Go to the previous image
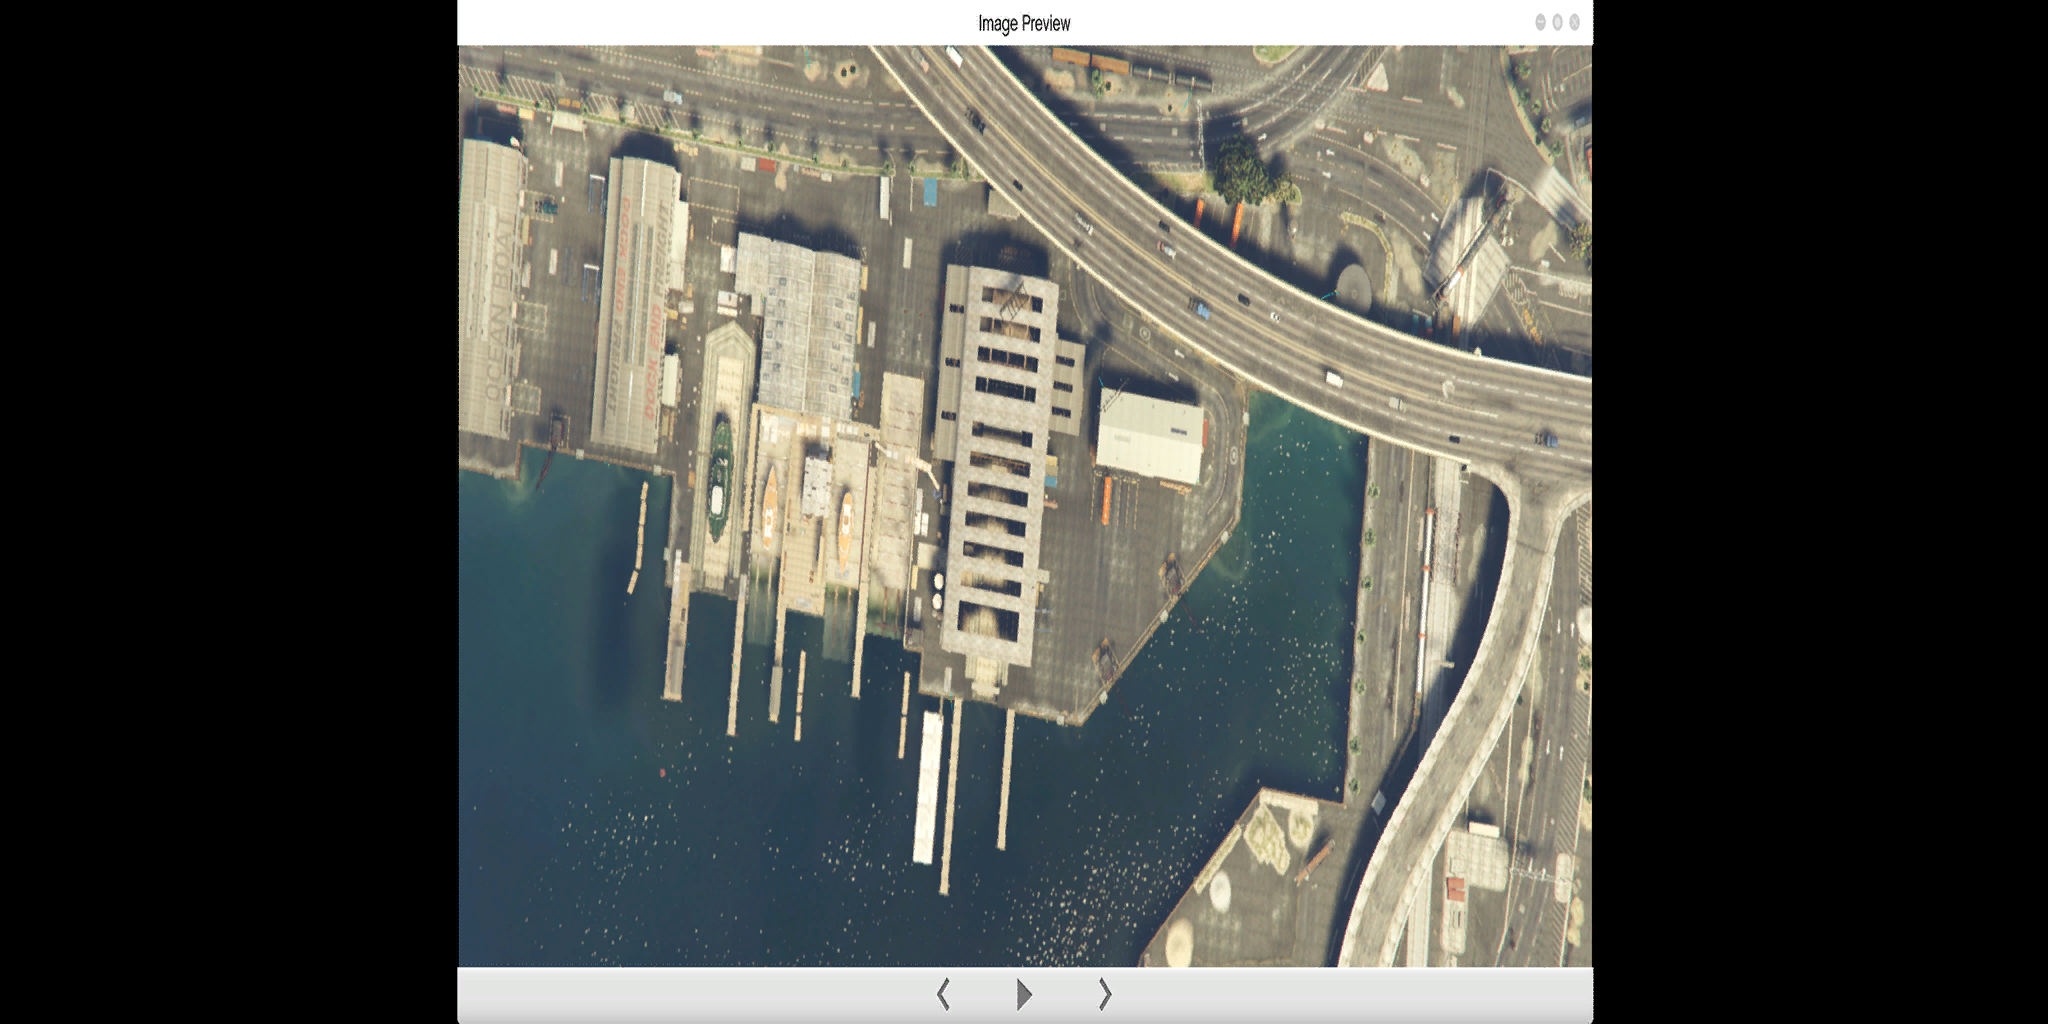This screenshot has height=1024, width=2048. (943, 994)
